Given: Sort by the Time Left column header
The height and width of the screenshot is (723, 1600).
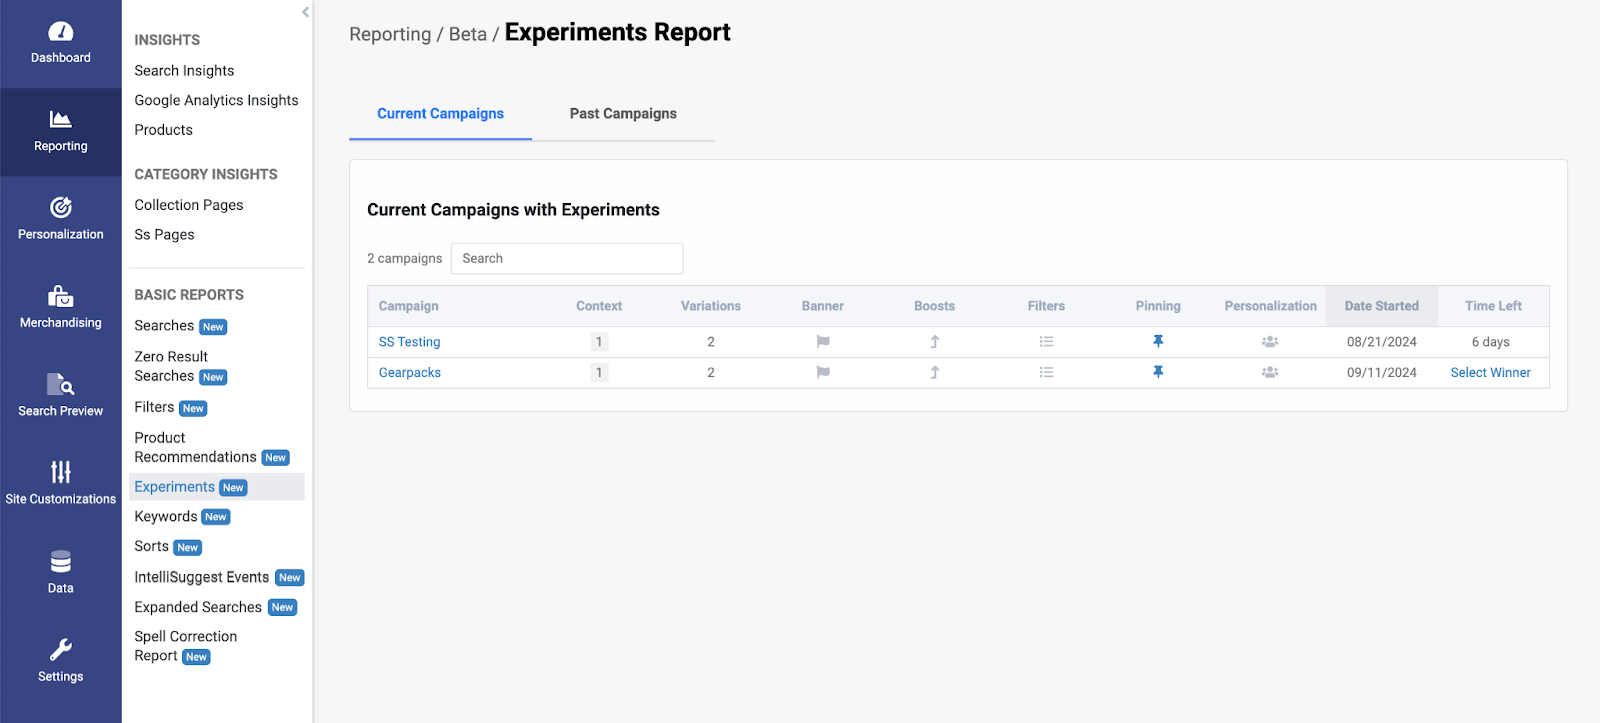Looking at the screenshot, I should [x=1493, y=306].
